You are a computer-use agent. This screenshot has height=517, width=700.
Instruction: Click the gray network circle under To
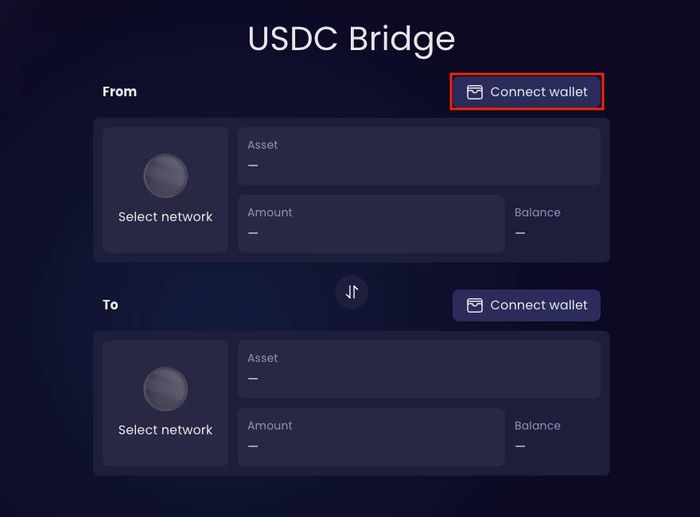coord(166,389)
